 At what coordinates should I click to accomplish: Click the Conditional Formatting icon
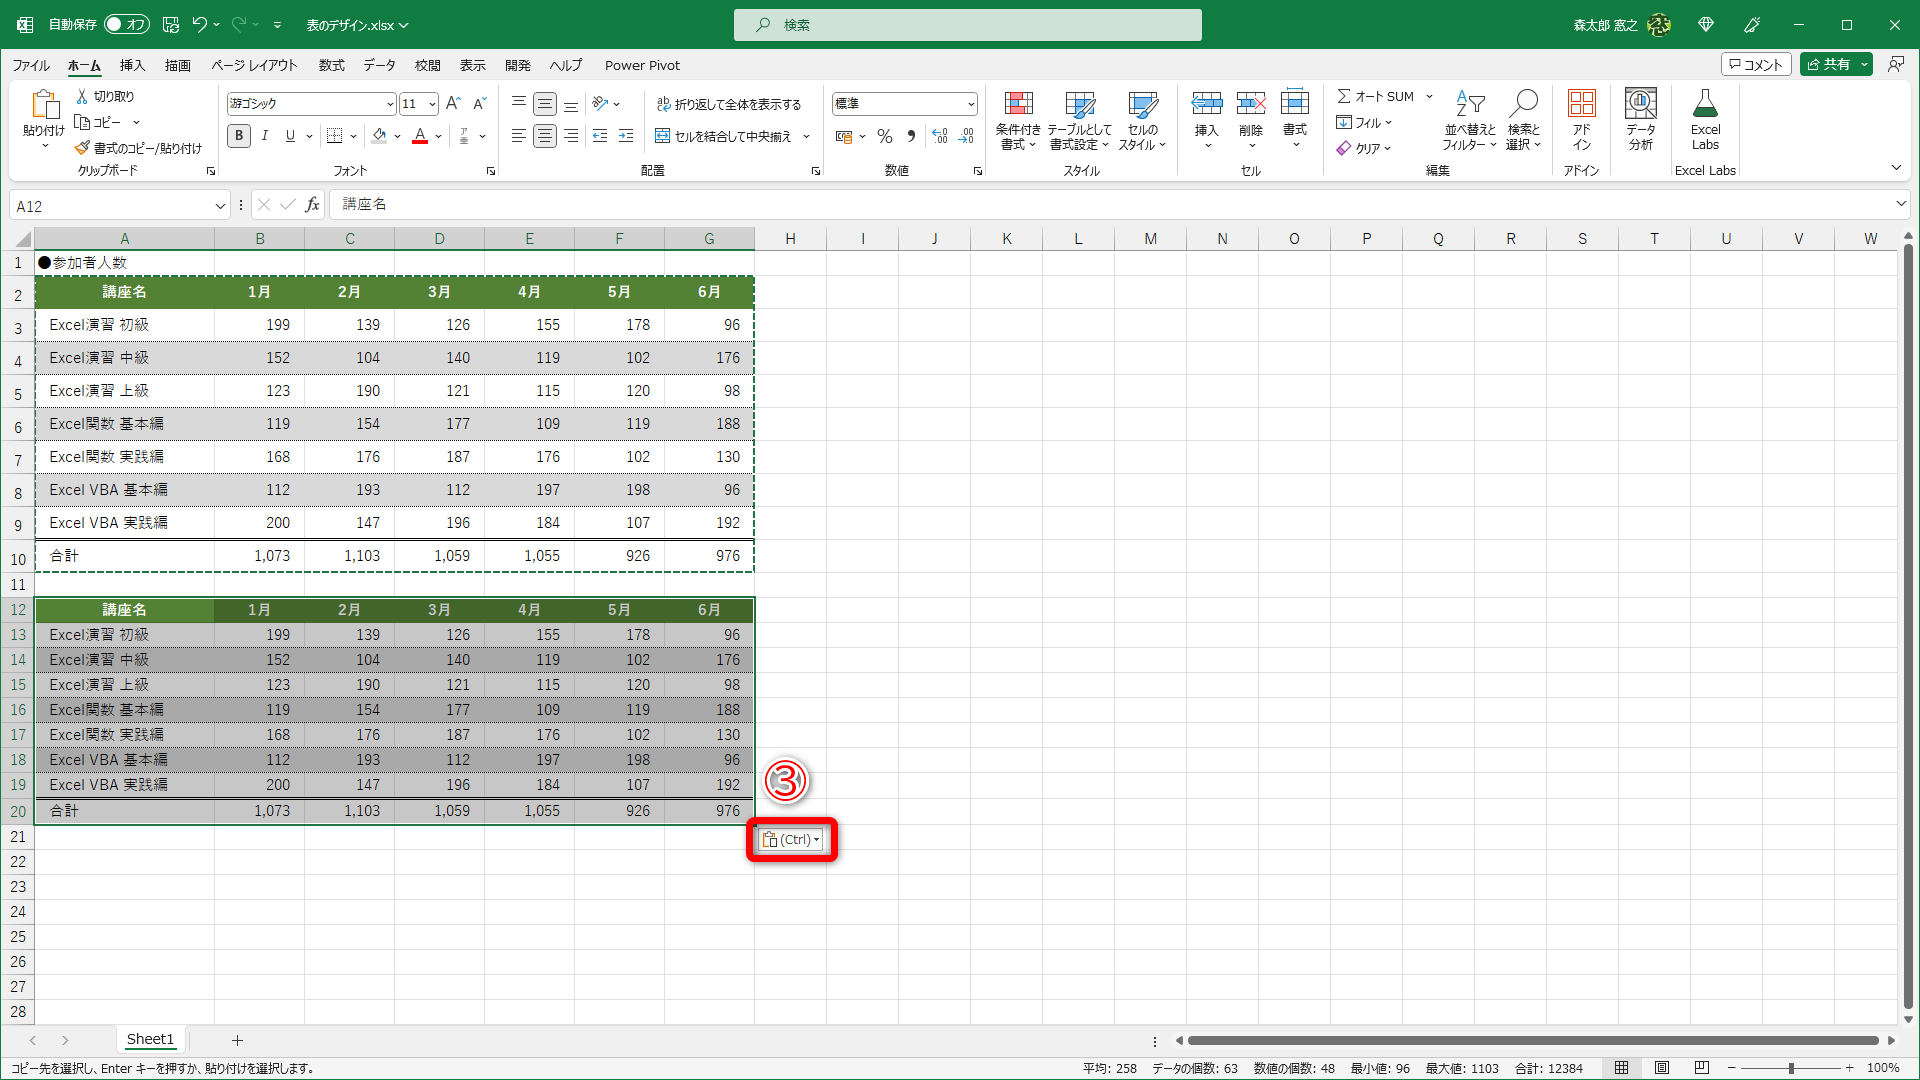[x=1017, y=105]
